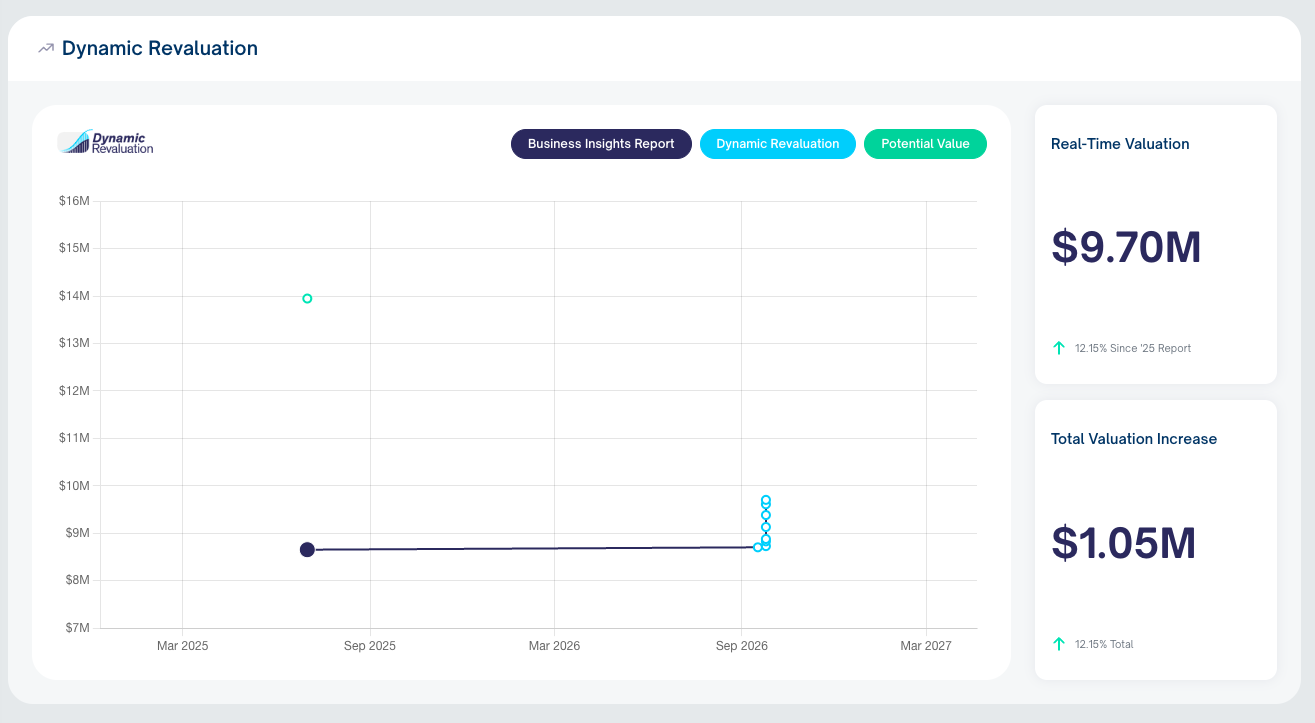
Task: Click the $15M y-axis label
Action: 75,248
